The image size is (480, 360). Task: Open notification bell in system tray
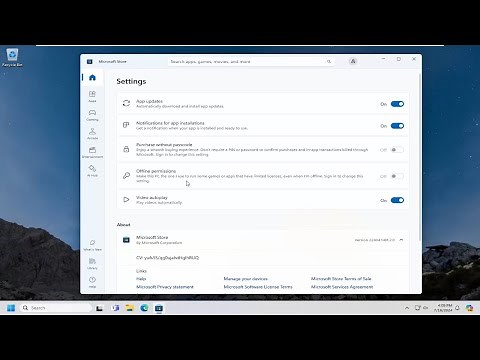click(x=457, y=308)
